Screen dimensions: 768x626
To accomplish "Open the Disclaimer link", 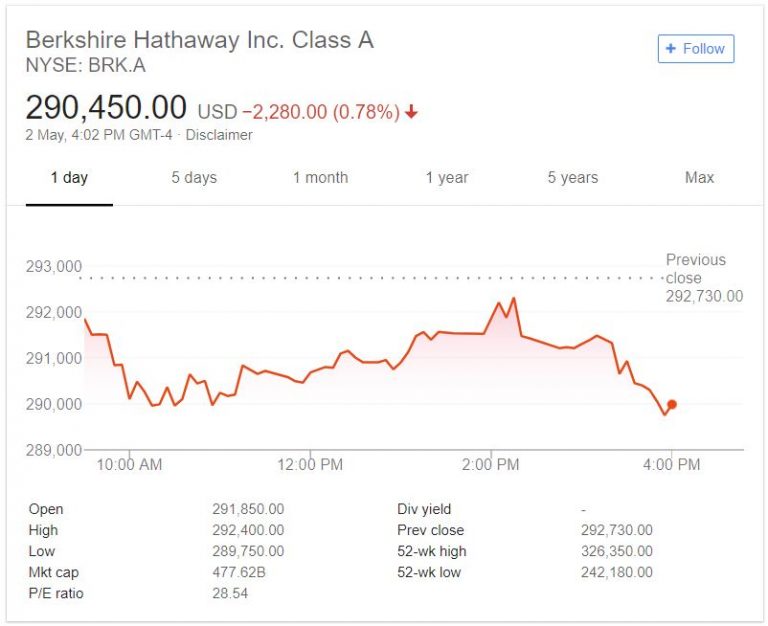I will pyautogui.click(x=219, y=135).
